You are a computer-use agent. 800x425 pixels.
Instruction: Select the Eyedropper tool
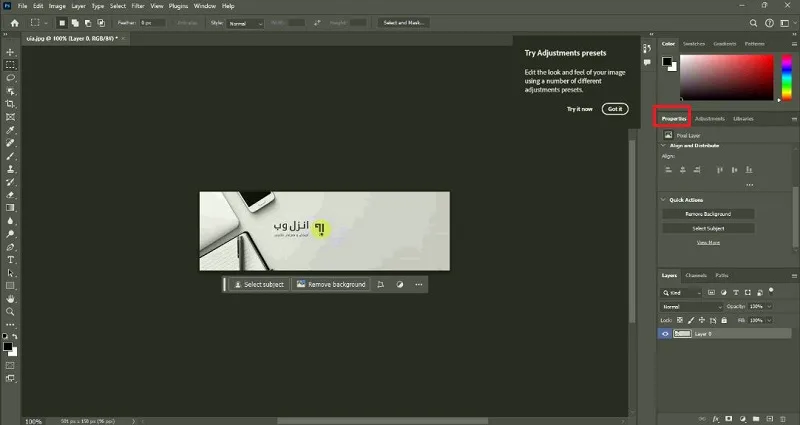10,130
